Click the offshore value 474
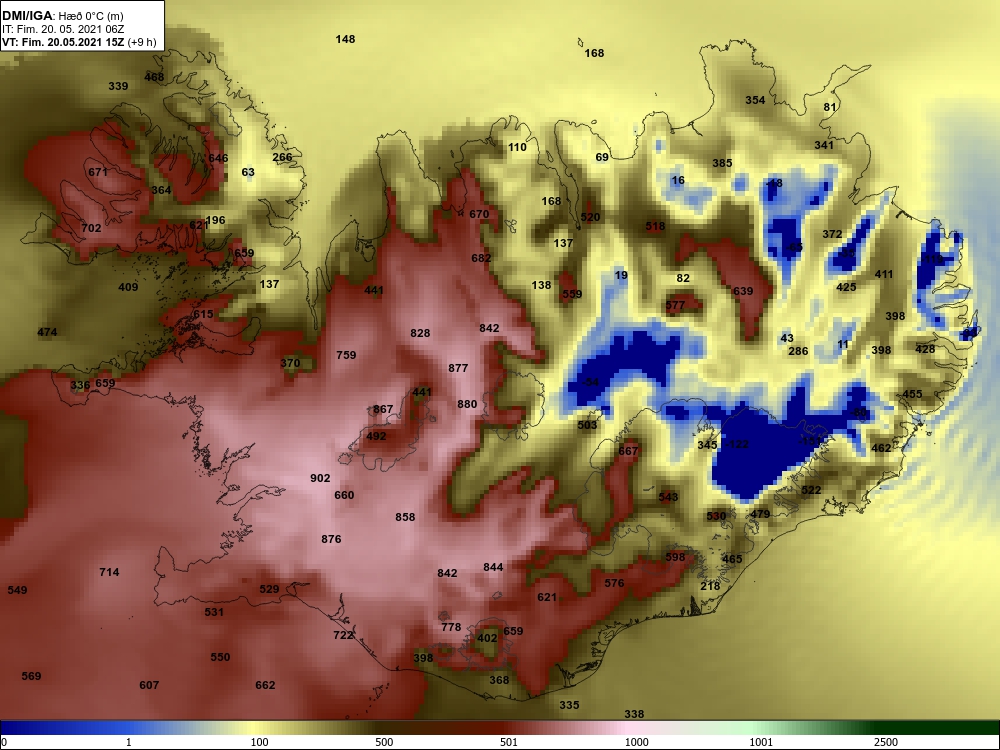1000x750 pixels. (x=47, y=332)
